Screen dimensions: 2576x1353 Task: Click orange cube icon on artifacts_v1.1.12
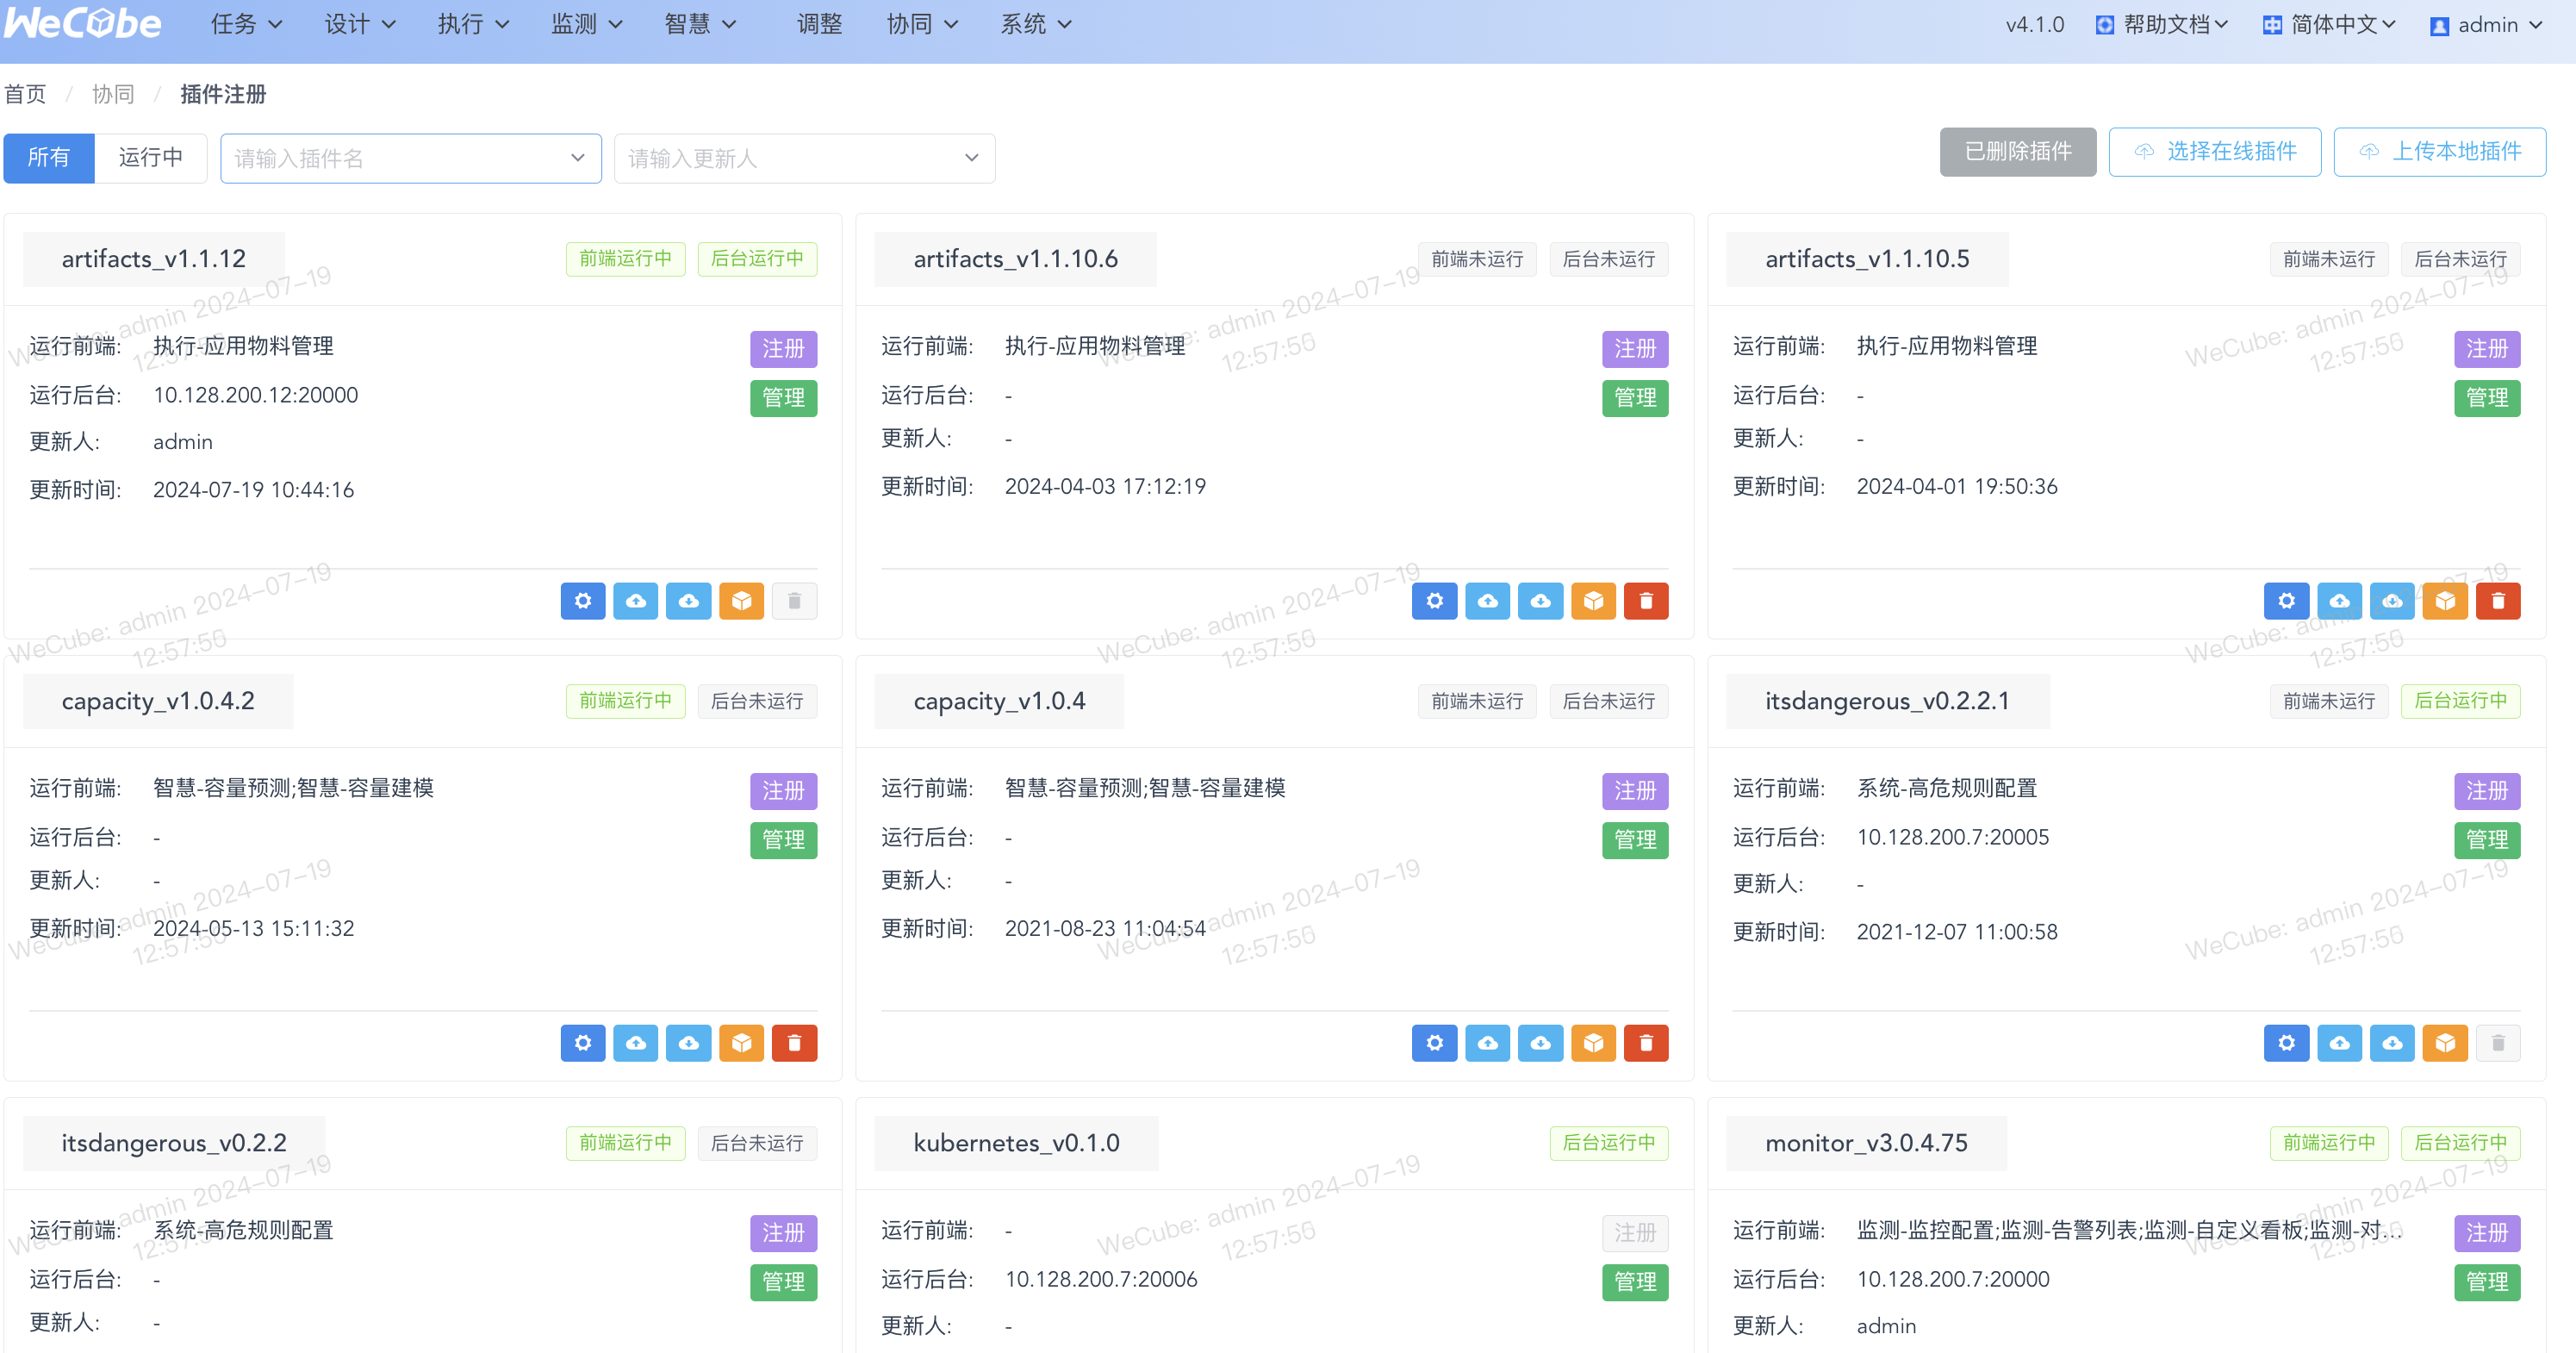point(742,601)
